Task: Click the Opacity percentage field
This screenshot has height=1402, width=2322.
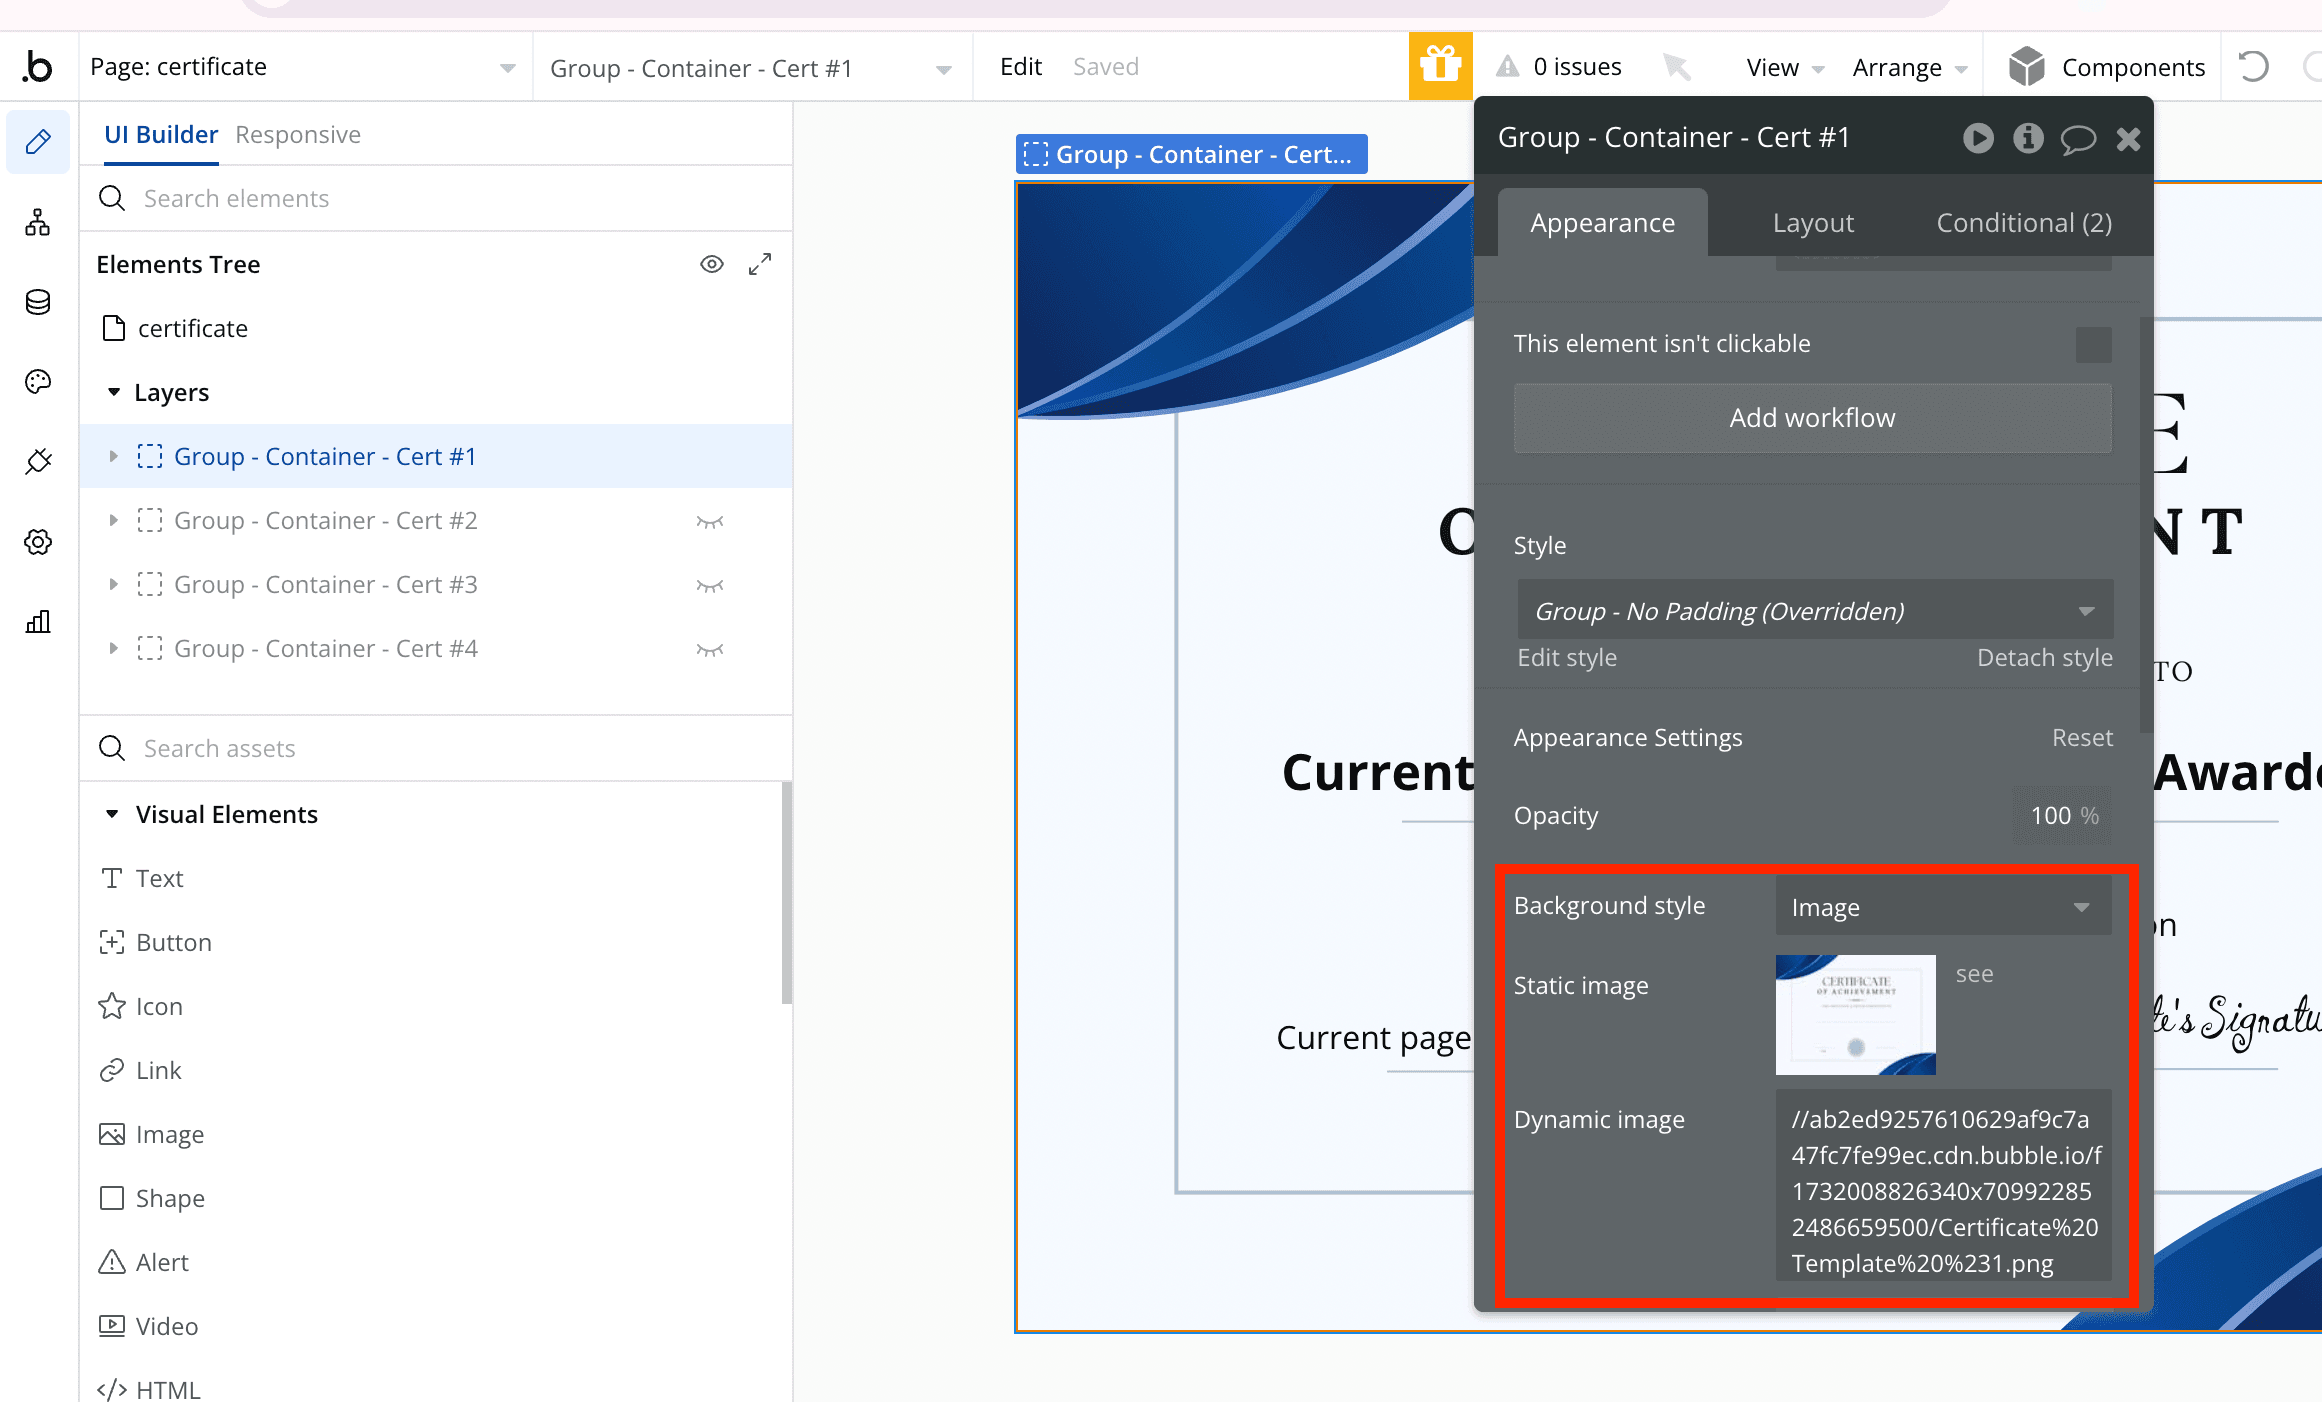Action: point(2060,816)
